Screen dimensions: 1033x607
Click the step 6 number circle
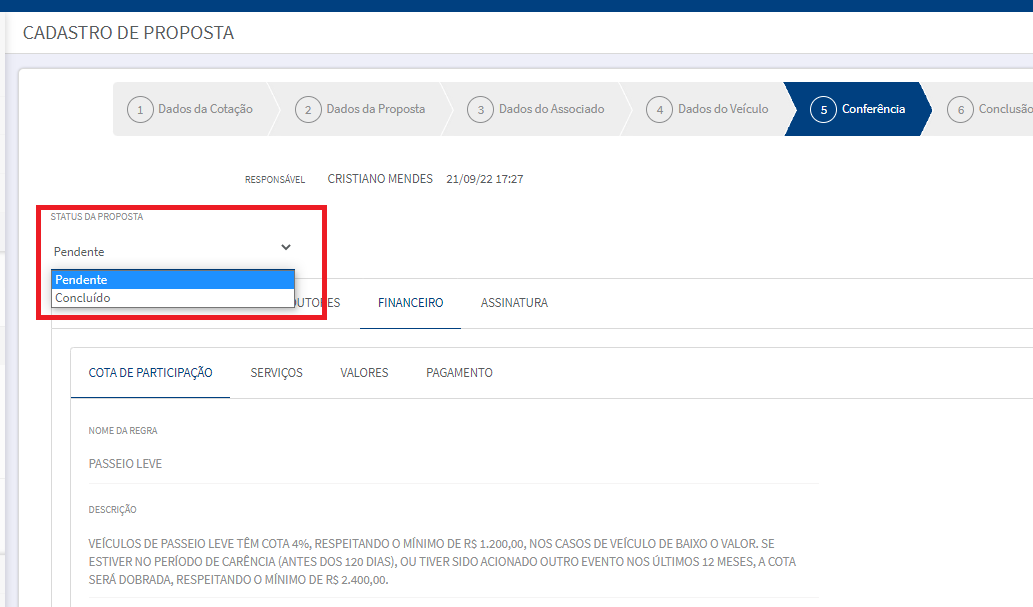(x=961, y=109)
